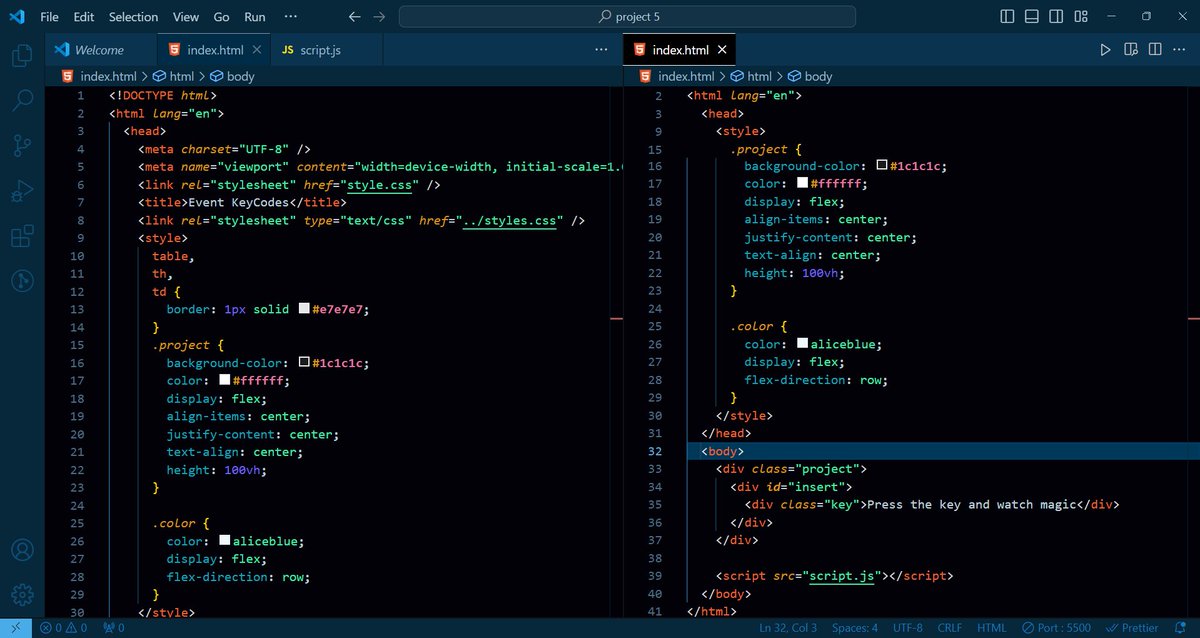Open the Manage gear menu
The image size is (1200, 638).
22,596
